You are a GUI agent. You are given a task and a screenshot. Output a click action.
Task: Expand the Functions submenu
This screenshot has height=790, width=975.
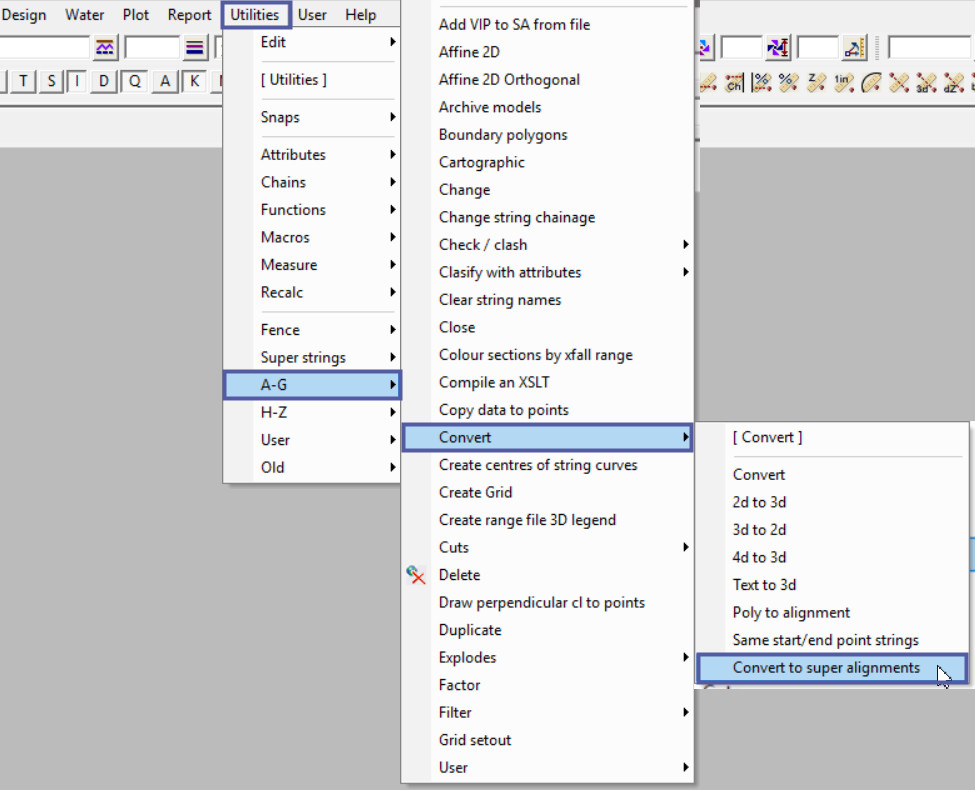(x=312, y=210)
